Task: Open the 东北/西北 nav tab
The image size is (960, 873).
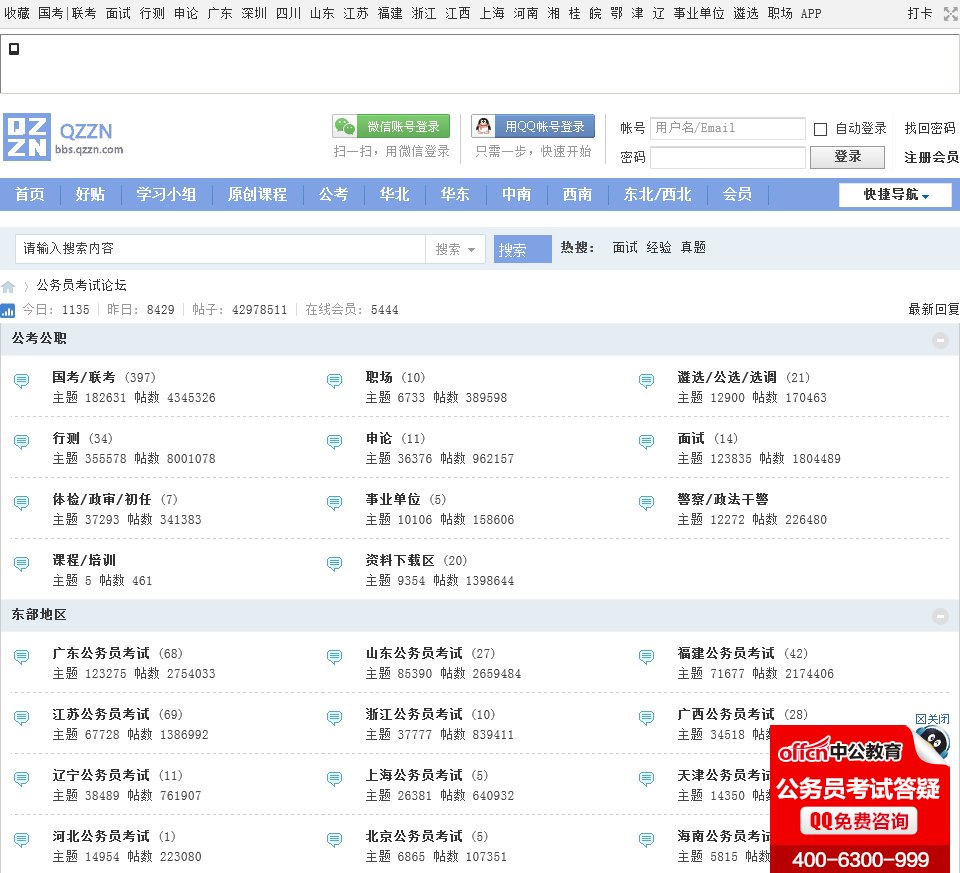Action: tap(658, 195)
